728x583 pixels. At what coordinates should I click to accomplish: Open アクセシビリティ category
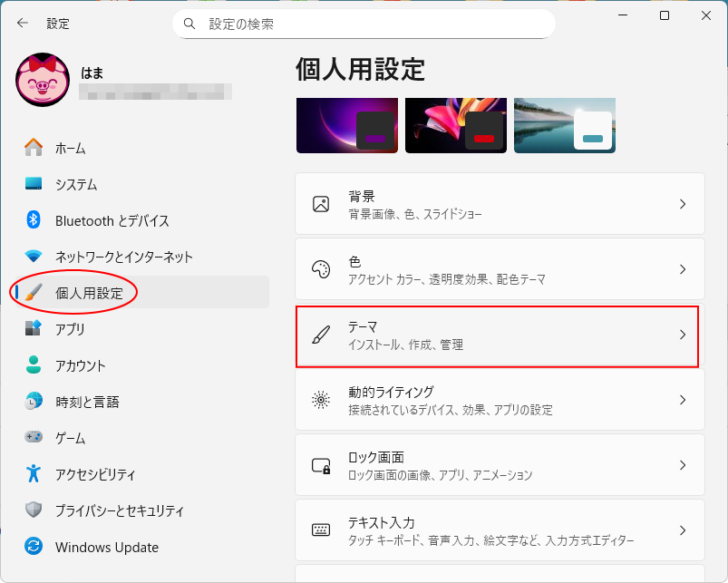pos(142,474)
